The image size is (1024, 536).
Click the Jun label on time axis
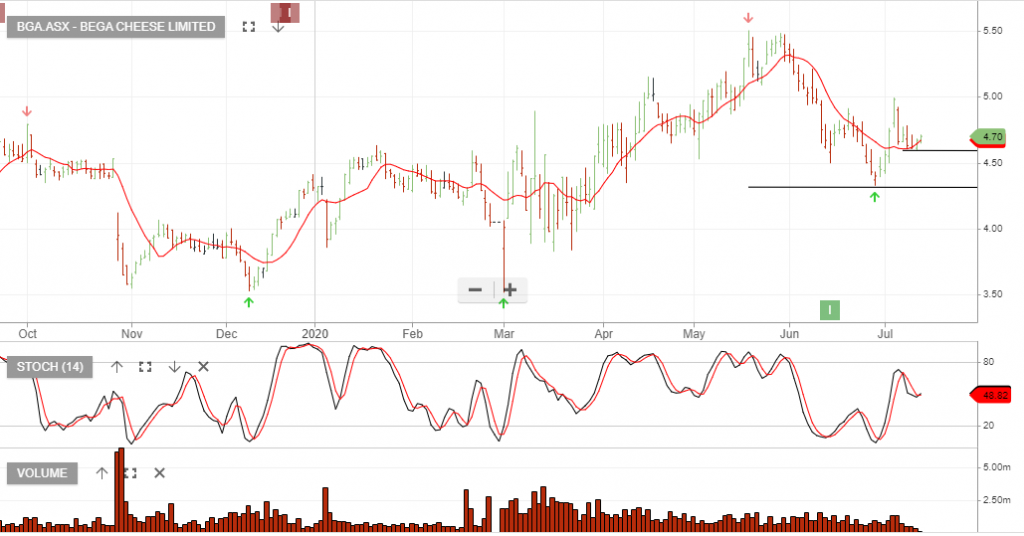[789, 334]
